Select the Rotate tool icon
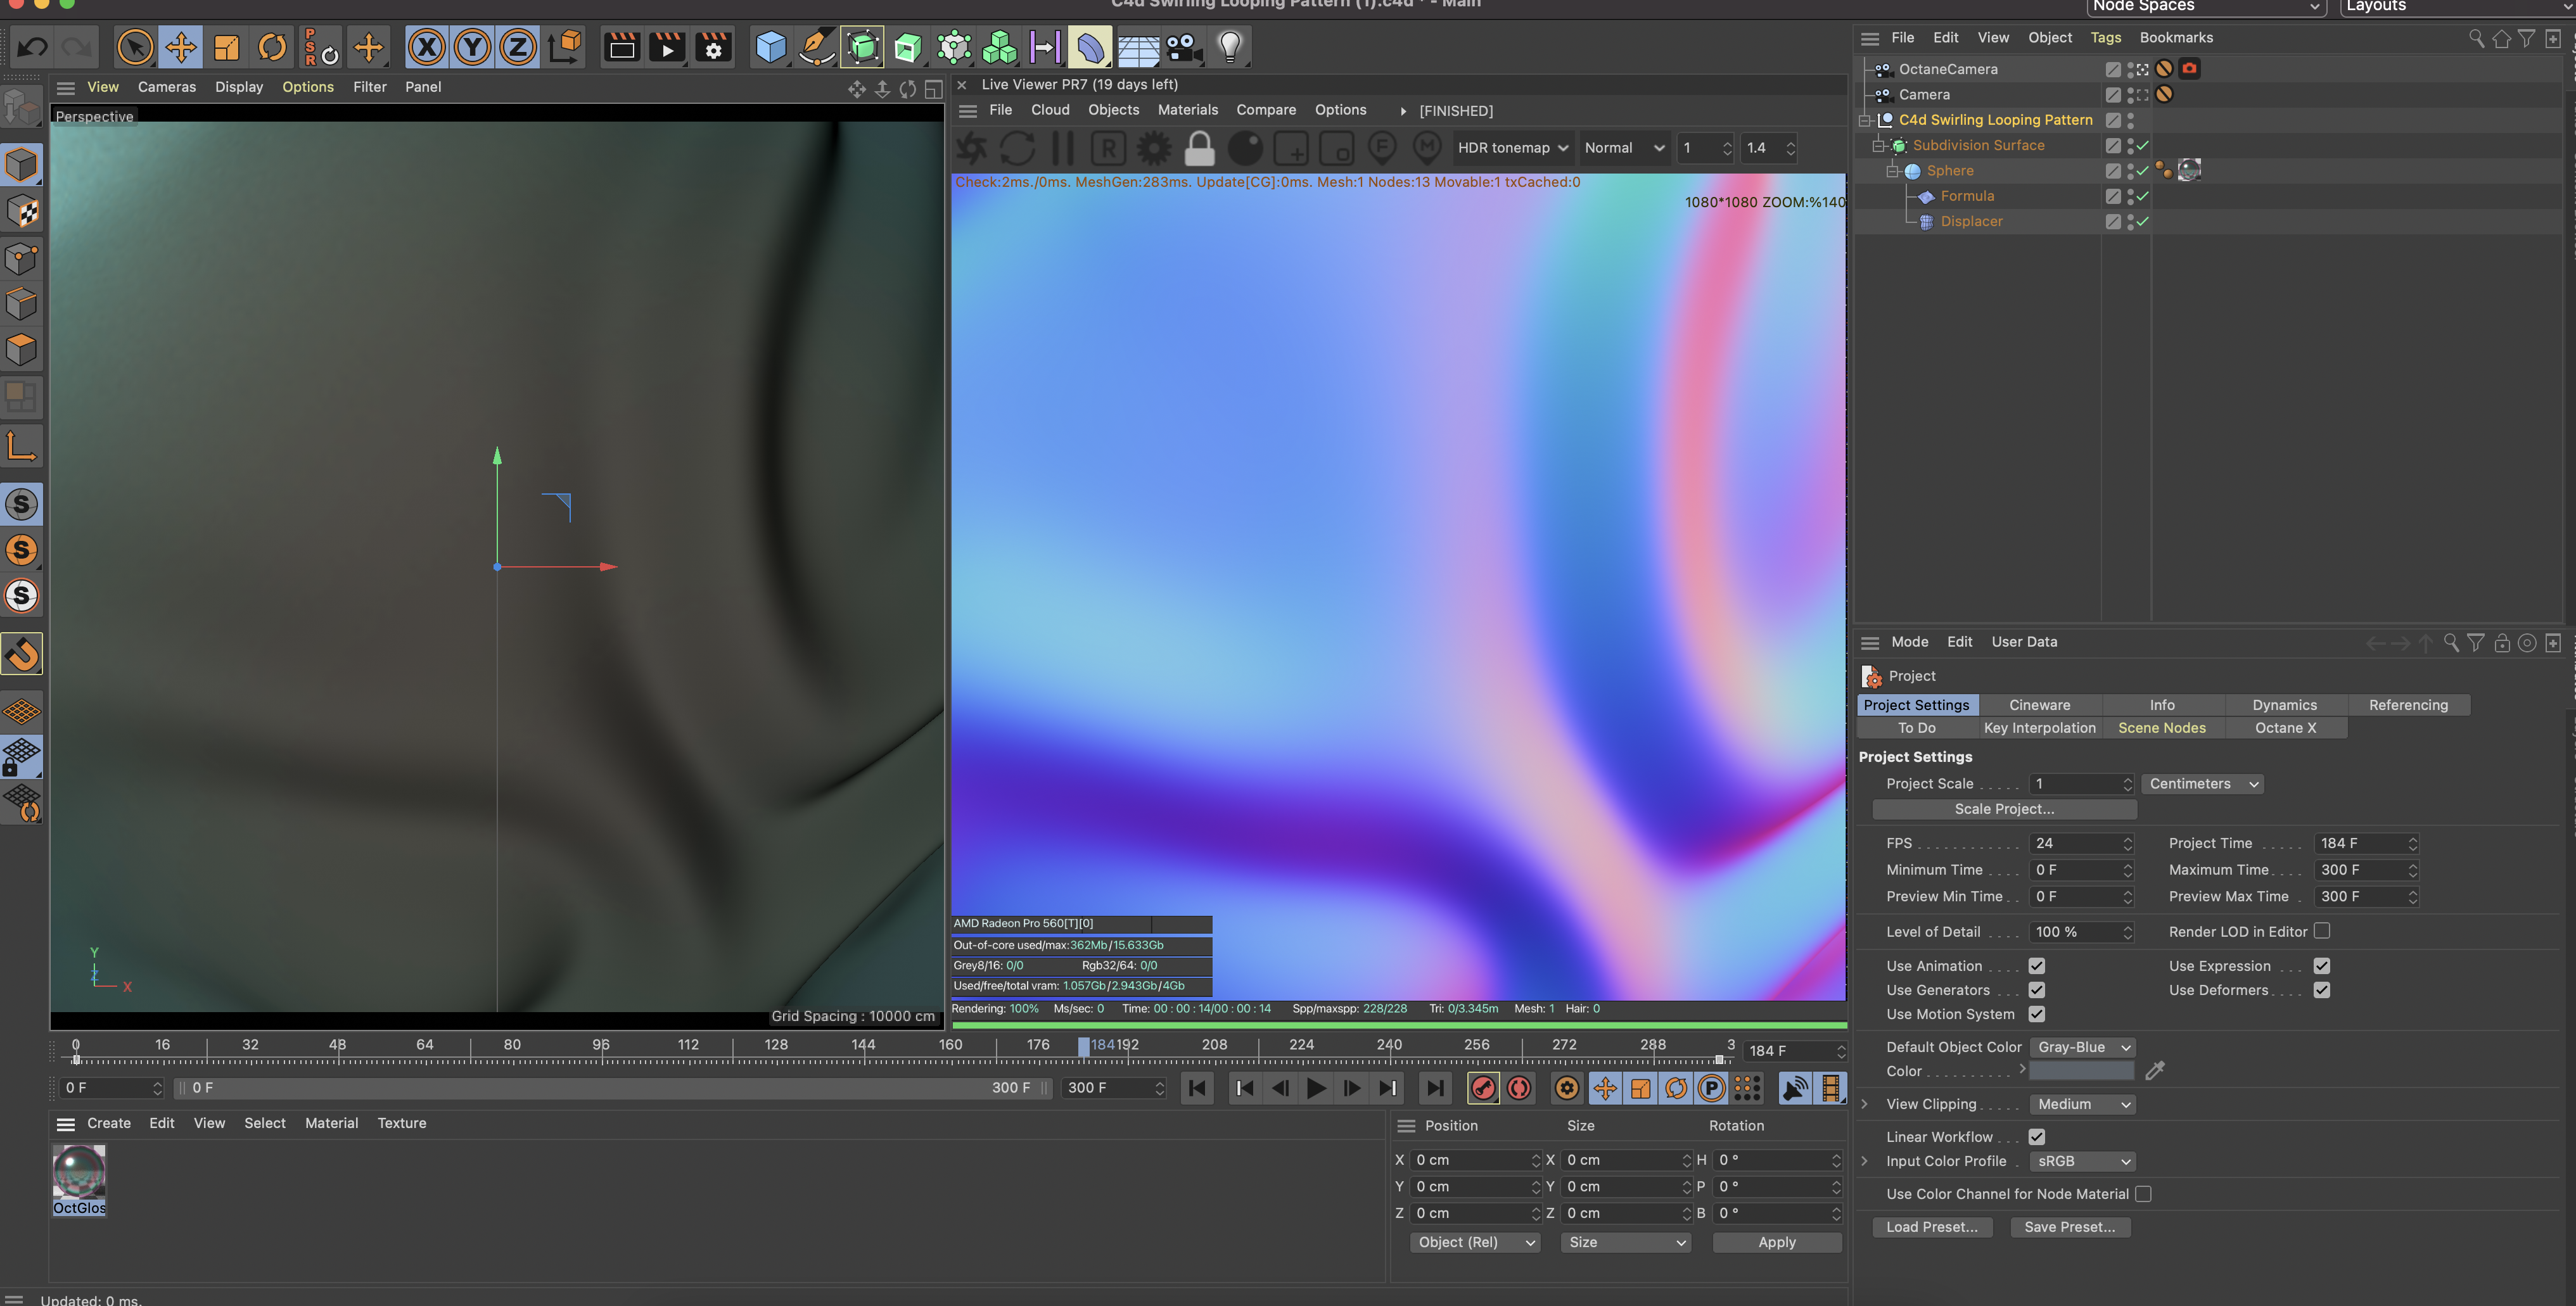This screenshot has width=2576, height=1306. point(272,47)
